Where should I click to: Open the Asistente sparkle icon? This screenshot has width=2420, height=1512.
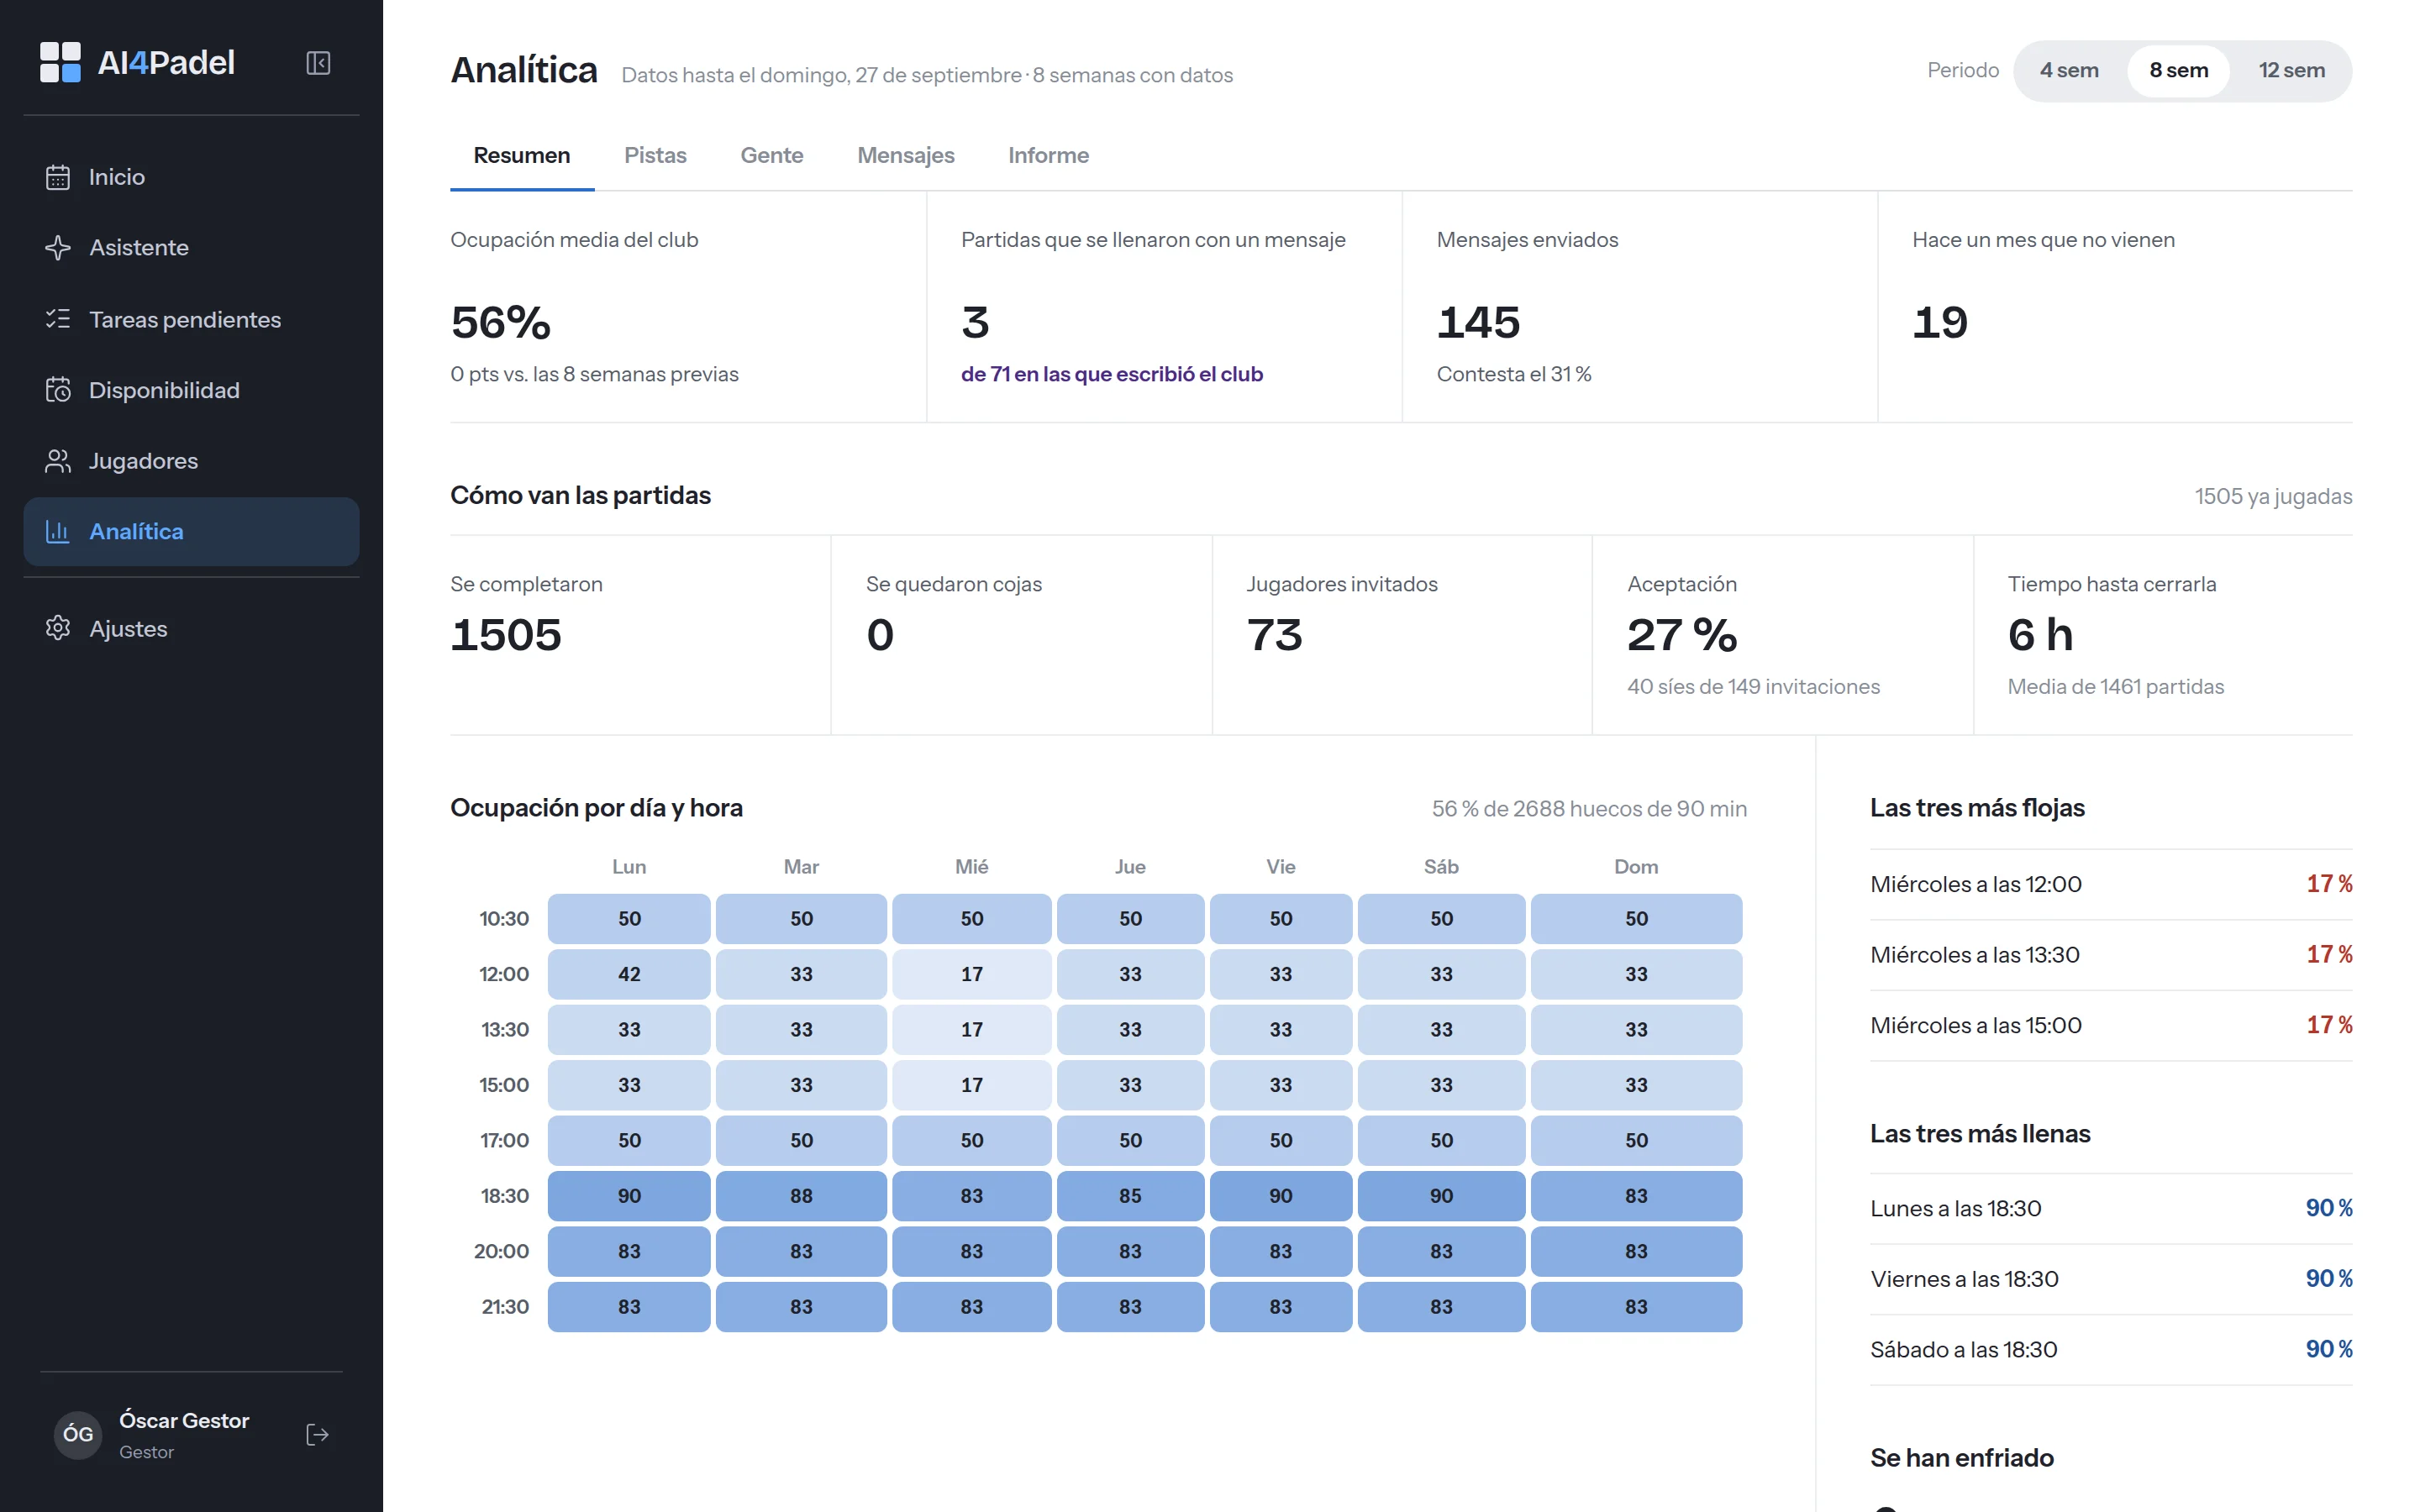click(58, 247)
